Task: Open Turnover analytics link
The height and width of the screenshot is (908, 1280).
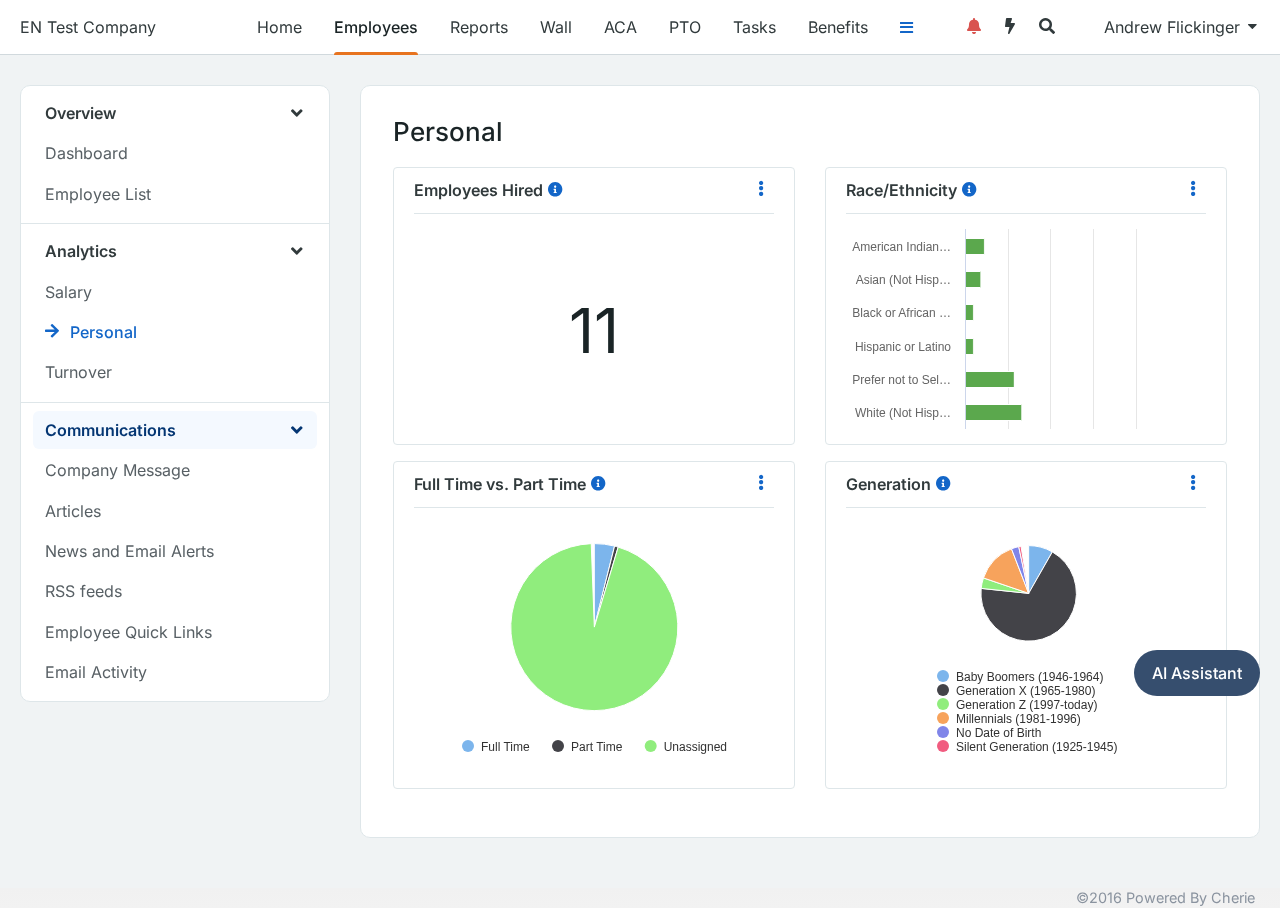Action: click(78, 372)
